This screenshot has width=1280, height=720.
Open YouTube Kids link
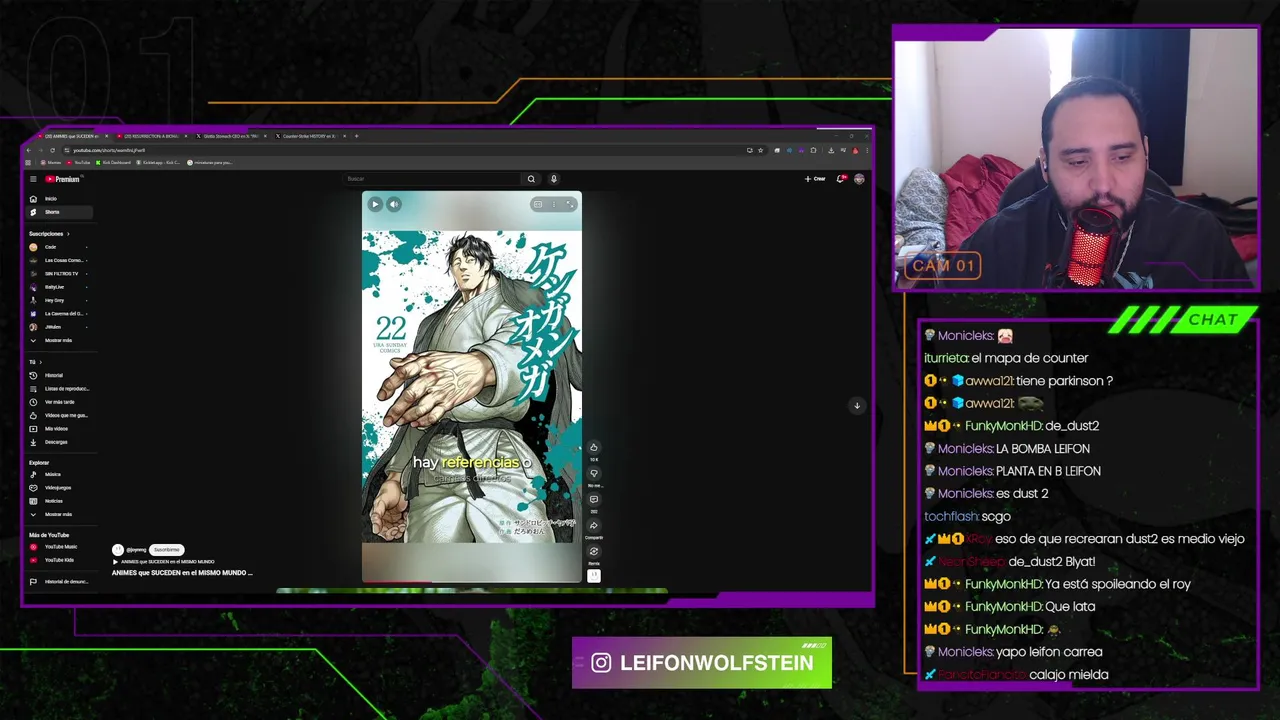tap(59, 560)
